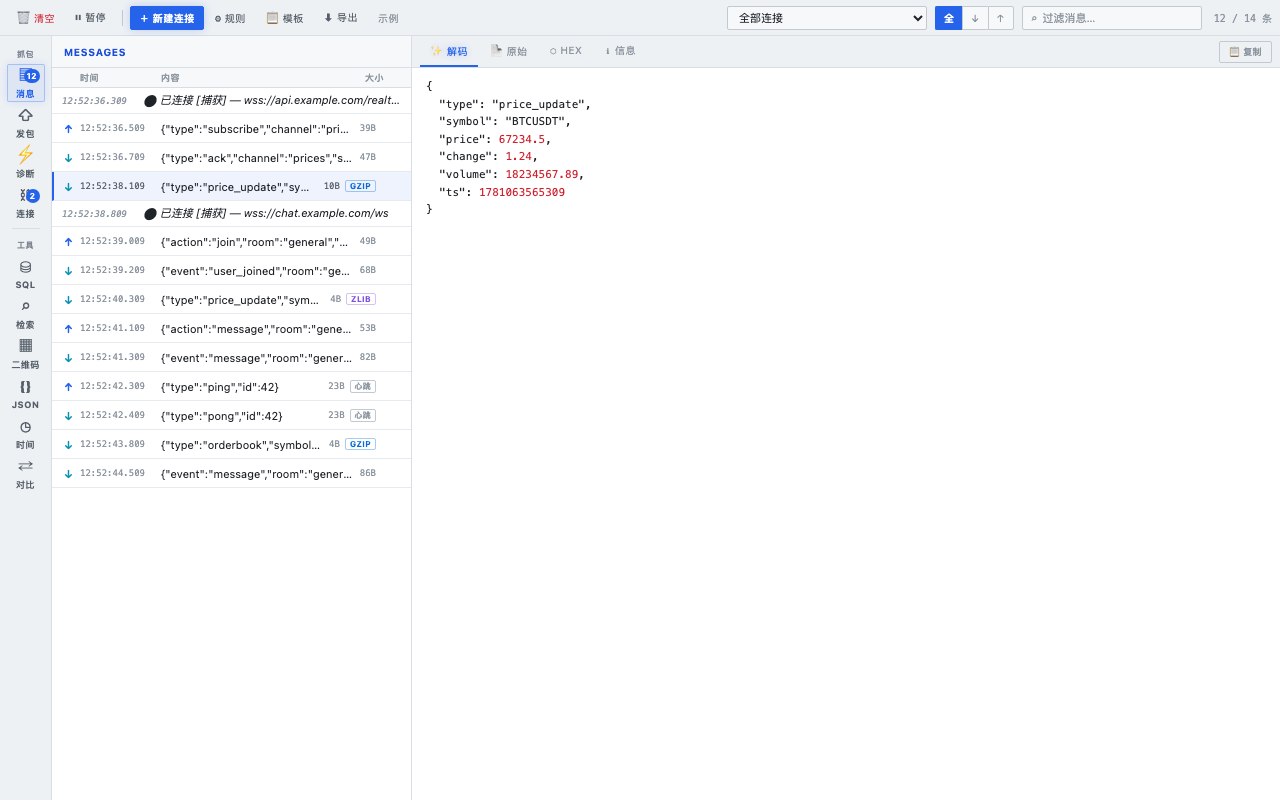Select the user_joined event at 12:52:39.209
The width and height of the screenshot is (1280, 800).
click(x=232, y=270)
